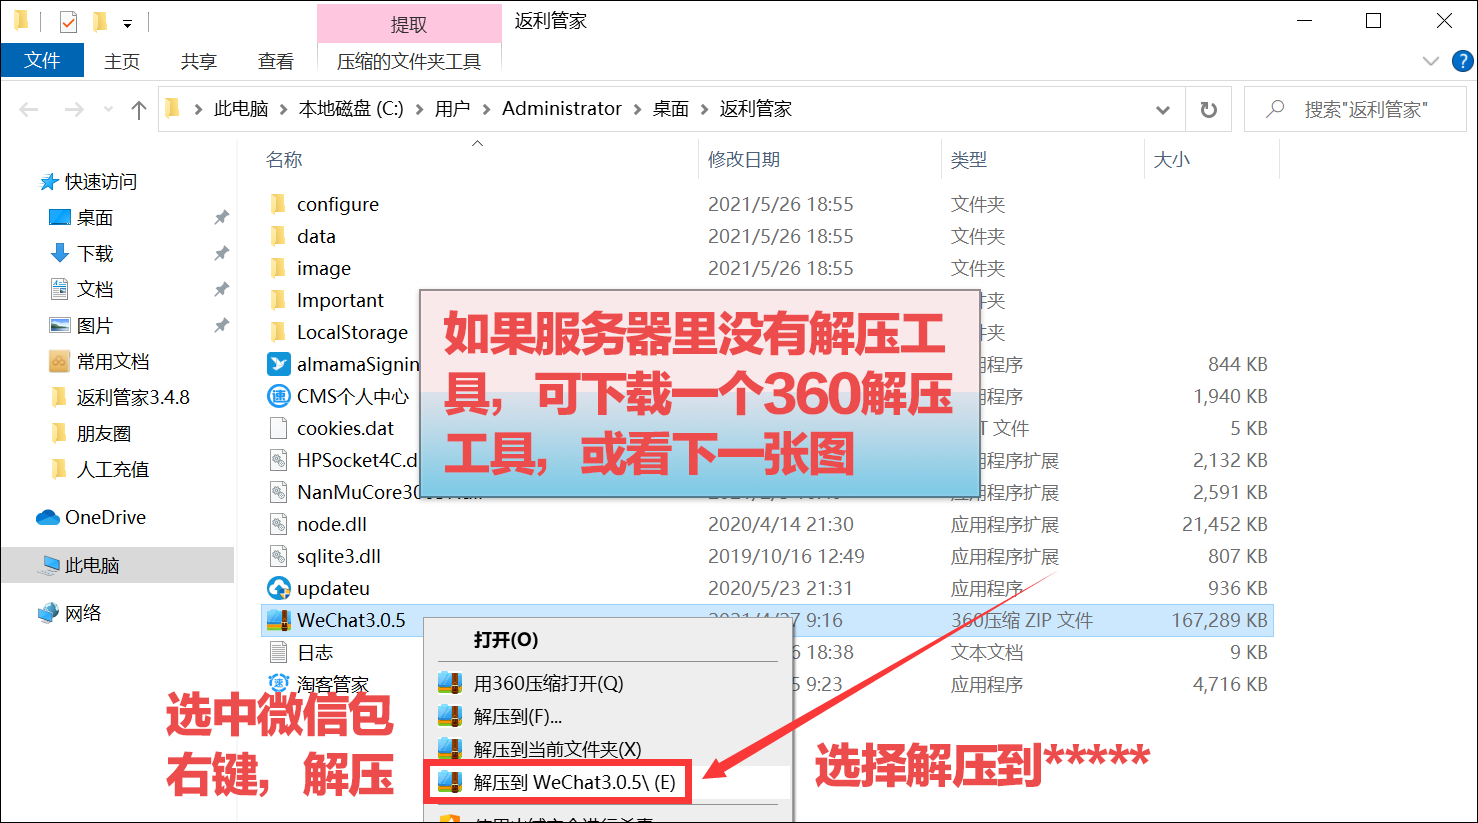The image size is (1478, 823).
Task: Click the Properties checkmark icon in title bar
Action: click(x=68, y=21)
